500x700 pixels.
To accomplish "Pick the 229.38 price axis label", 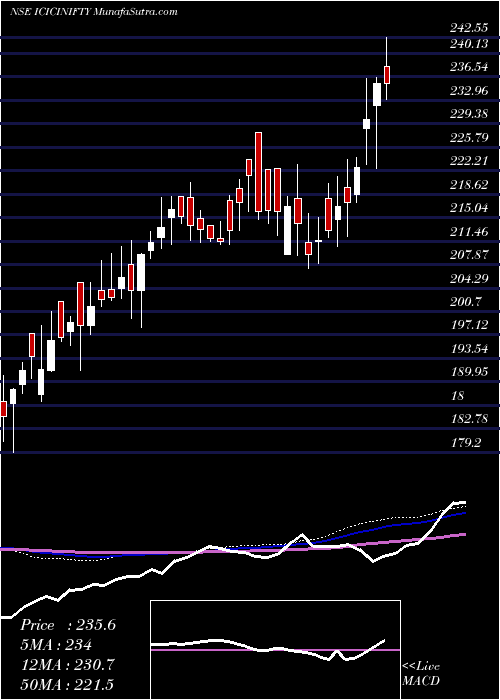I will click(x=469, y=114).
